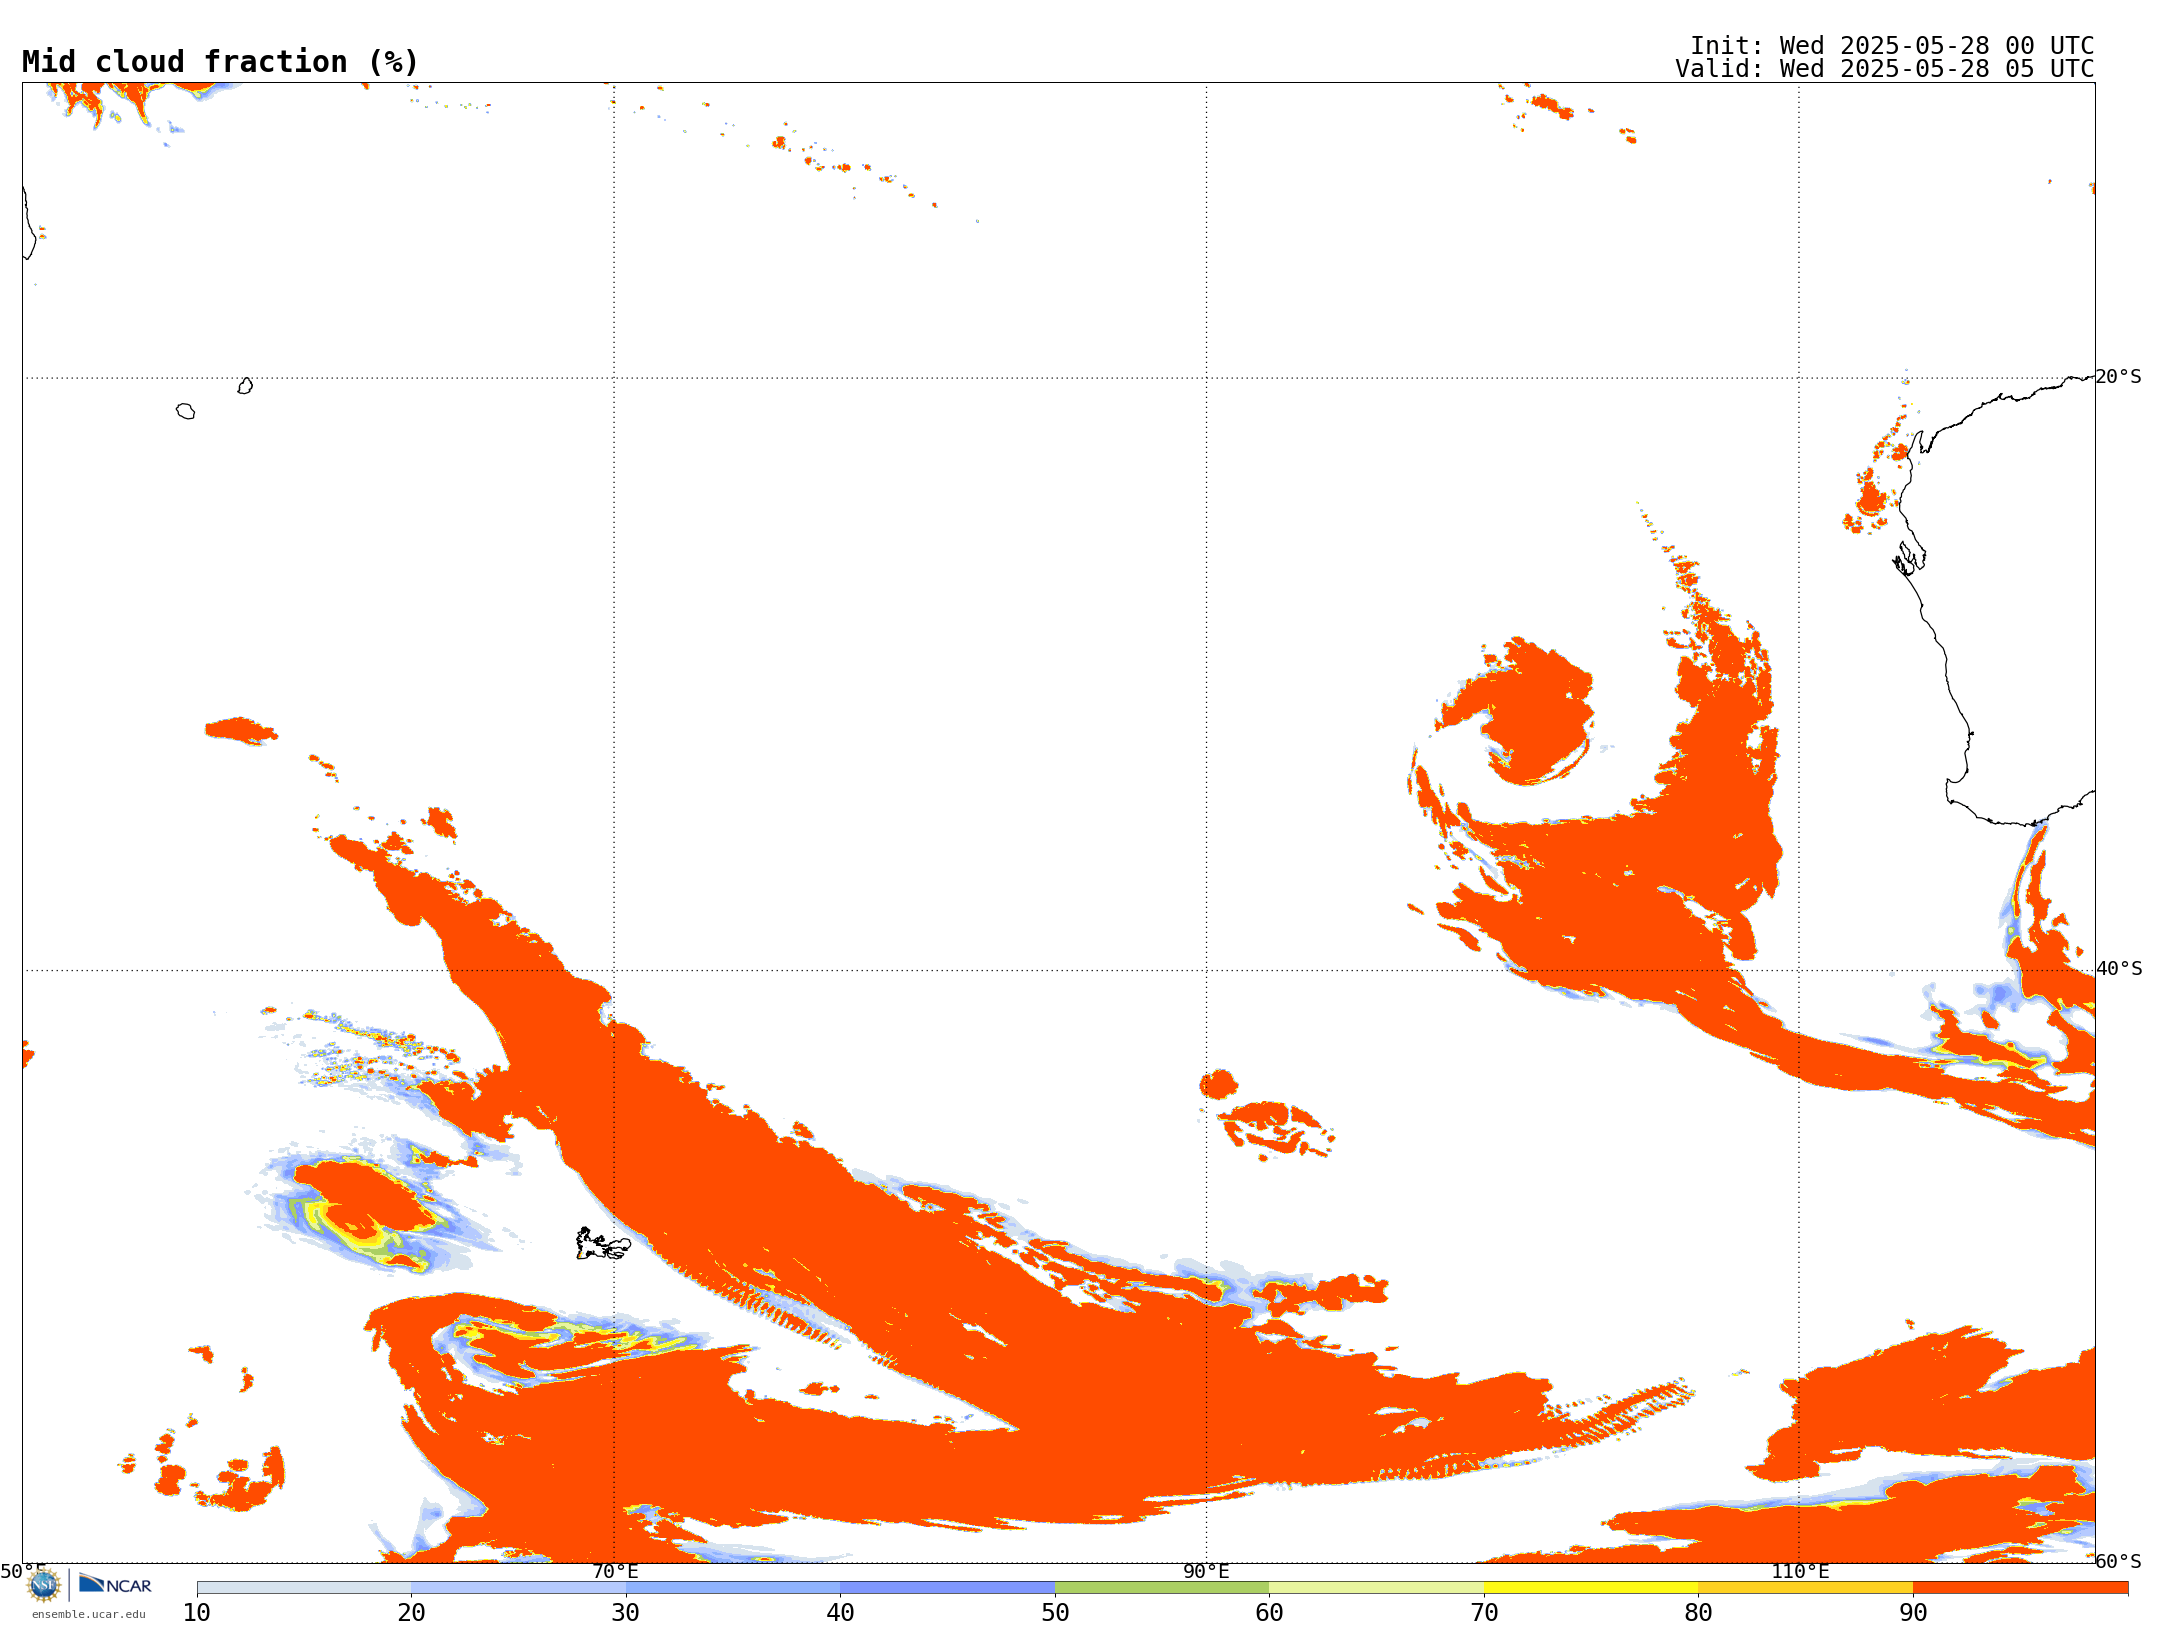
Task: Click the 20°S latitude label
Action: 2118,377
